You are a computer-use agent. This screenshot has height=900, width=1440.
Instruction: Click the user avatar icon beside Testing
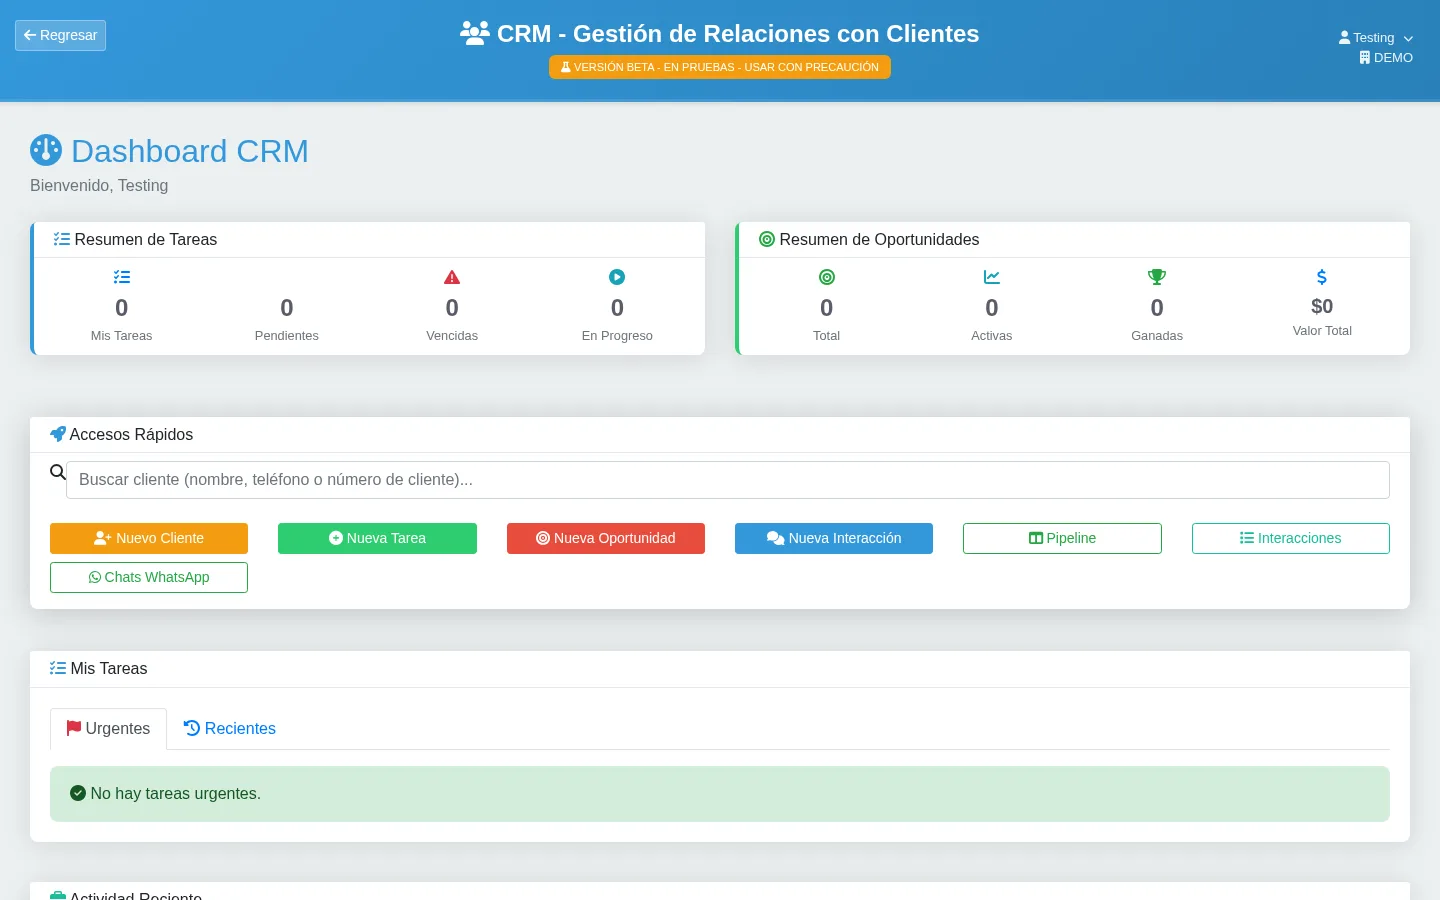pos(1344,38)
